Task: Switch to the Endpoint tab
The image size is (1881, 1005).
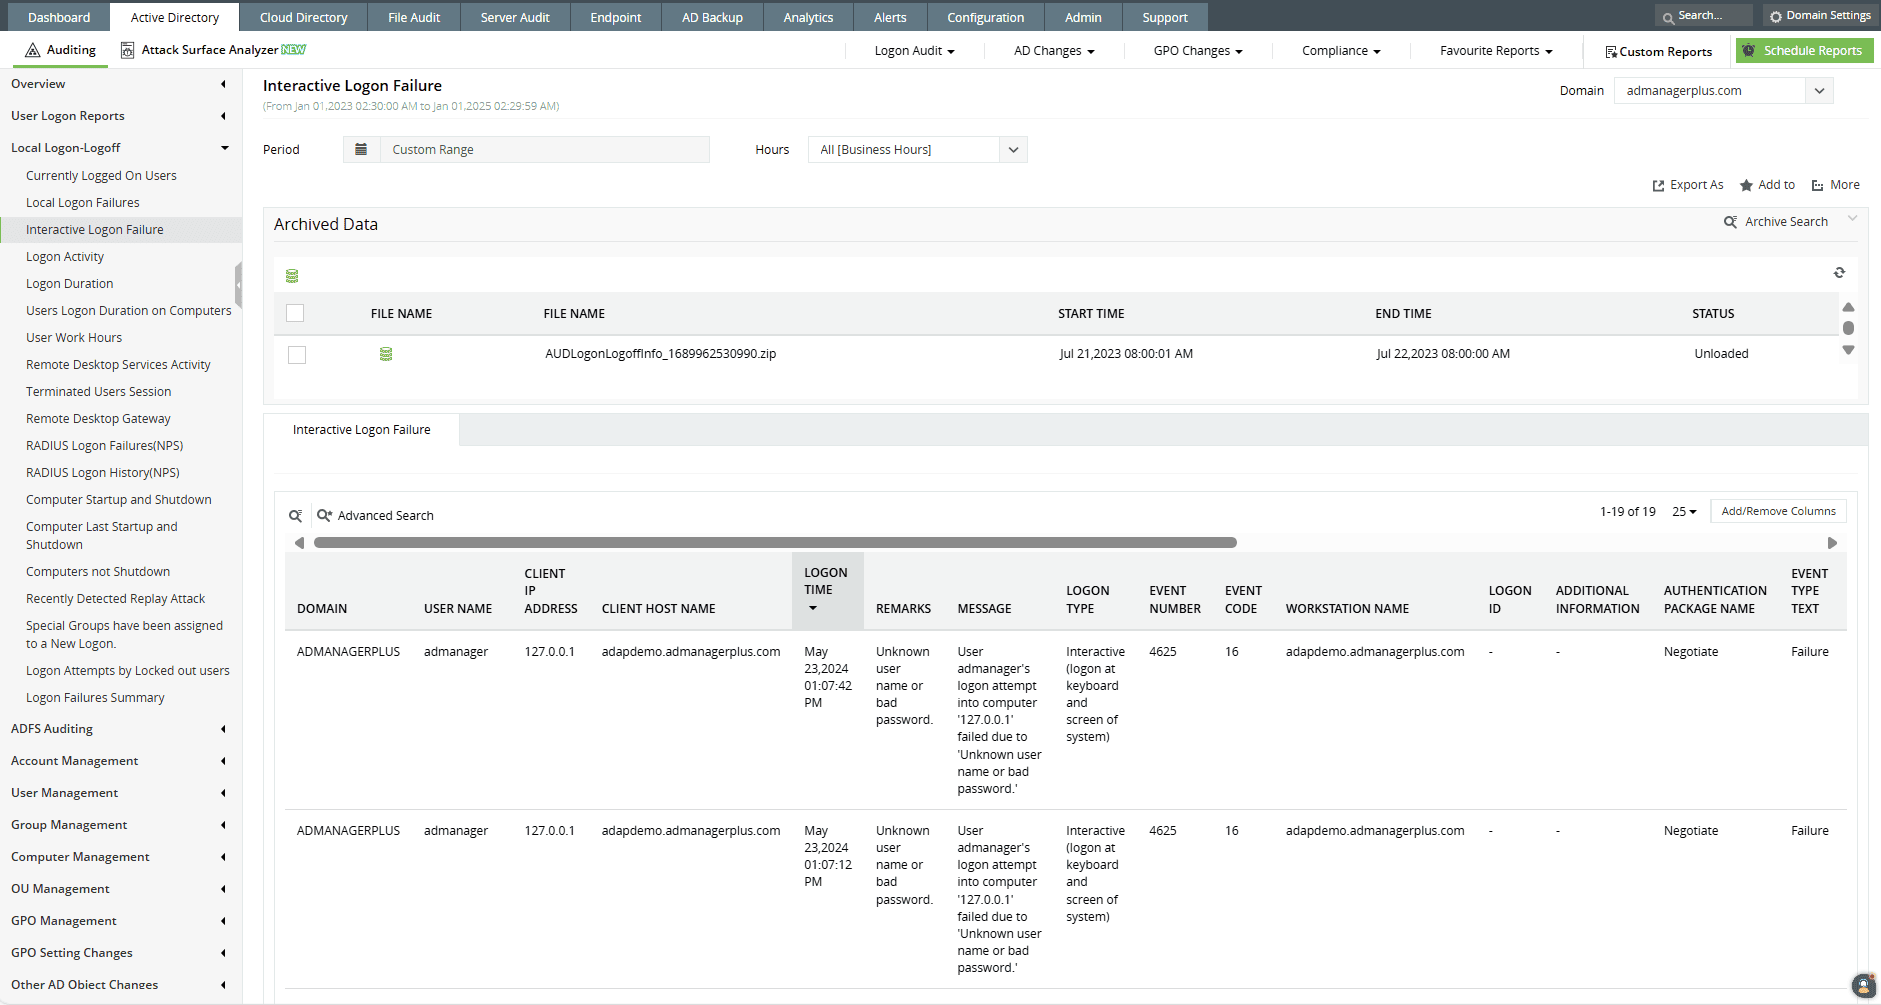Action: tap(615, 16)
